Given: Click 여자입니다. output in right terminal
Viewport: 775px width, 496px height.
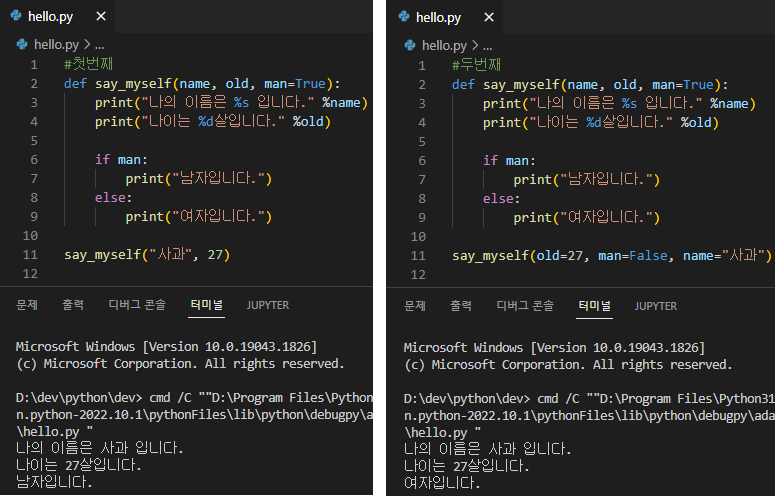Looking at the screenshot, I should (x=442, y=482).
